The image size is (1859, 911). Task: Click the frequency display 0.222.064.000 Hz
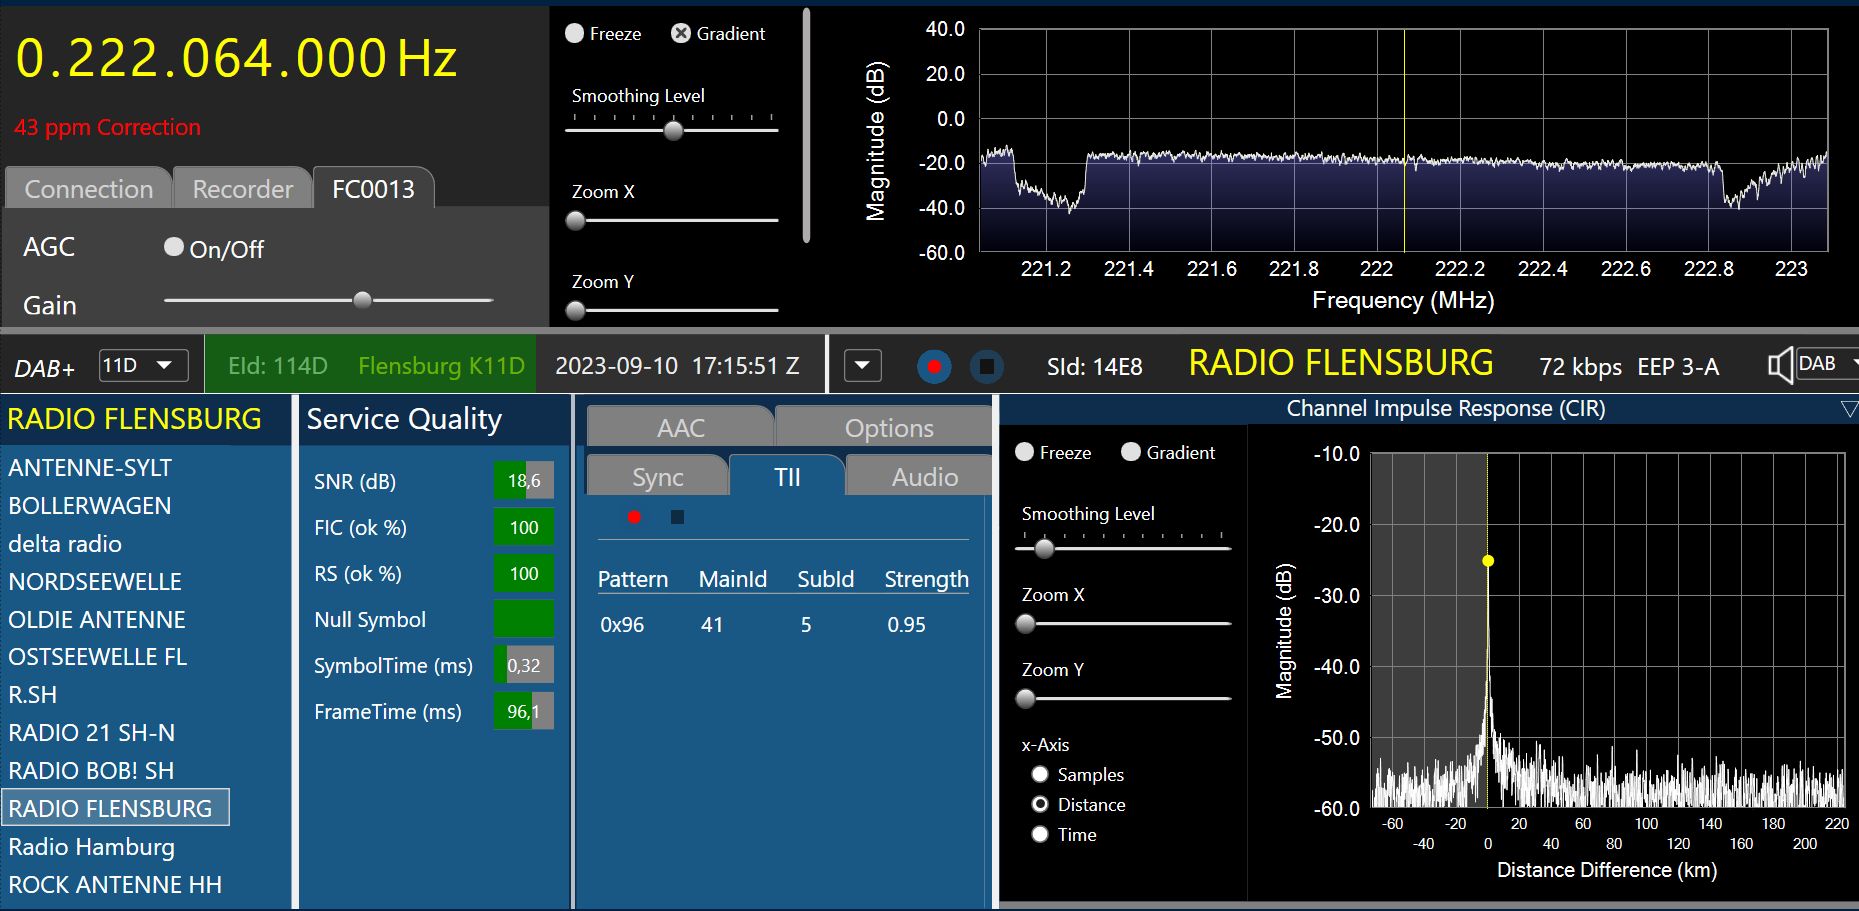[x=236, y=58]
